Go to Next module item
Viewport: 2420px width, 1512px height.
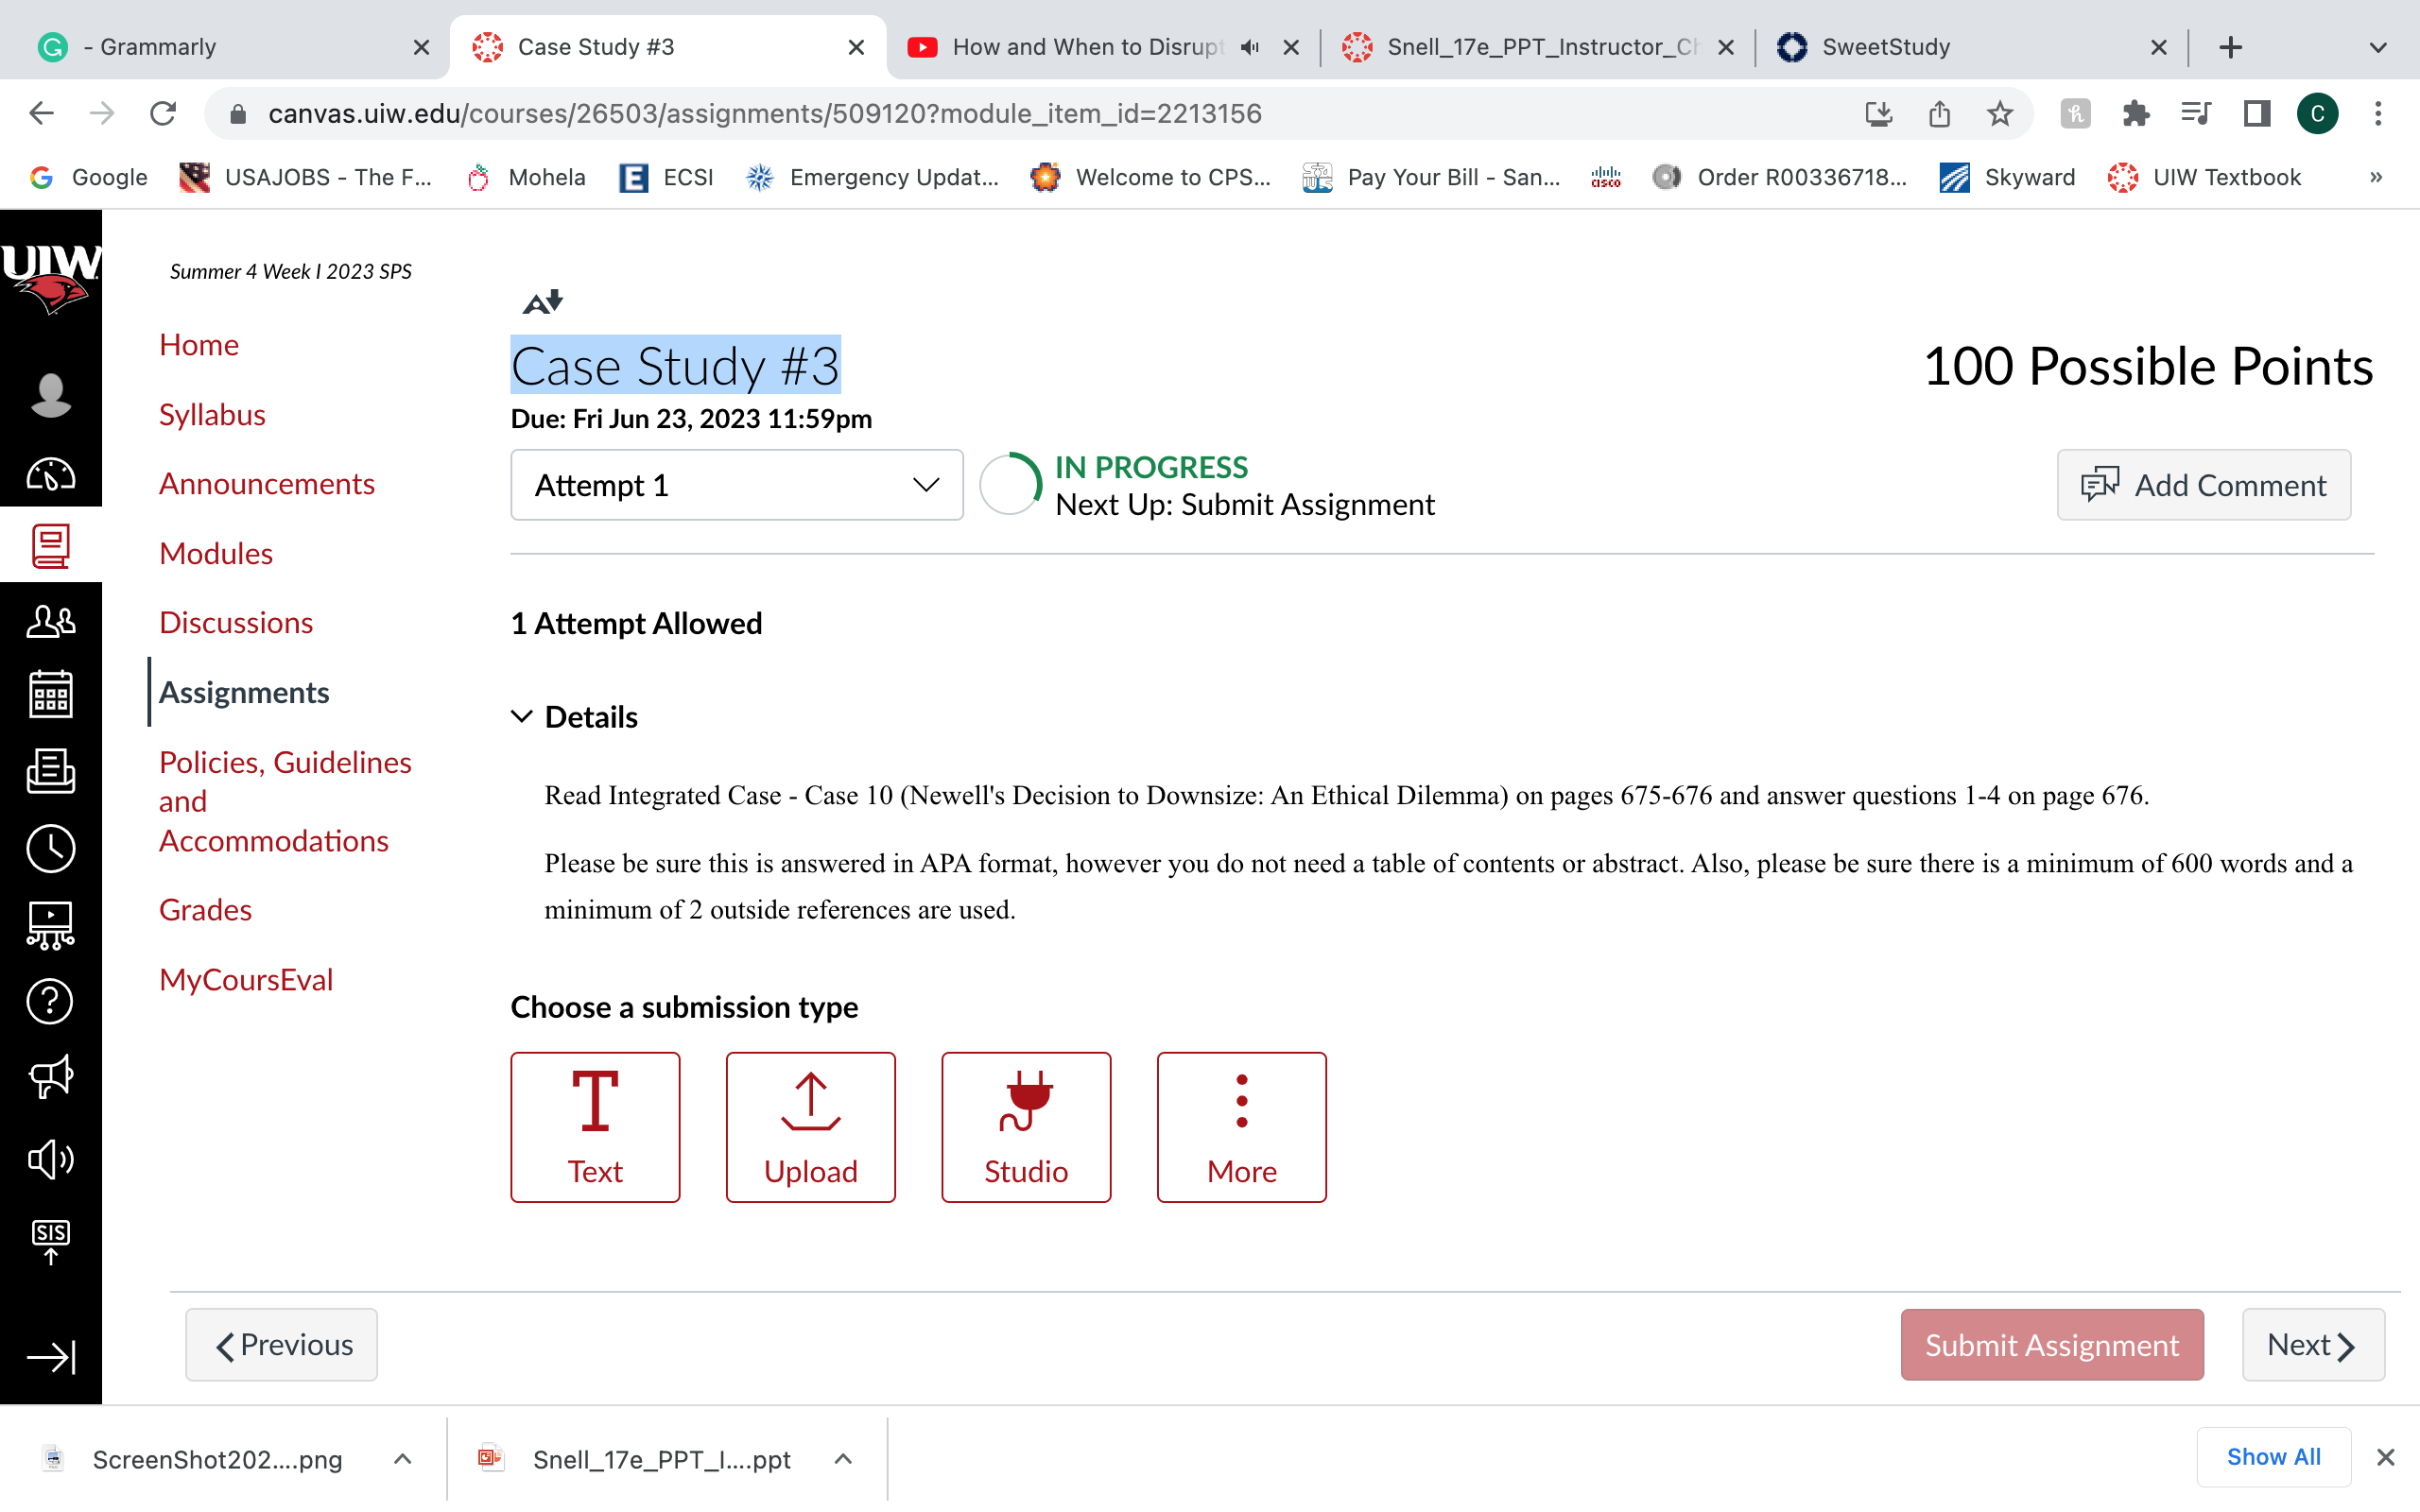click(2312, 1345)
